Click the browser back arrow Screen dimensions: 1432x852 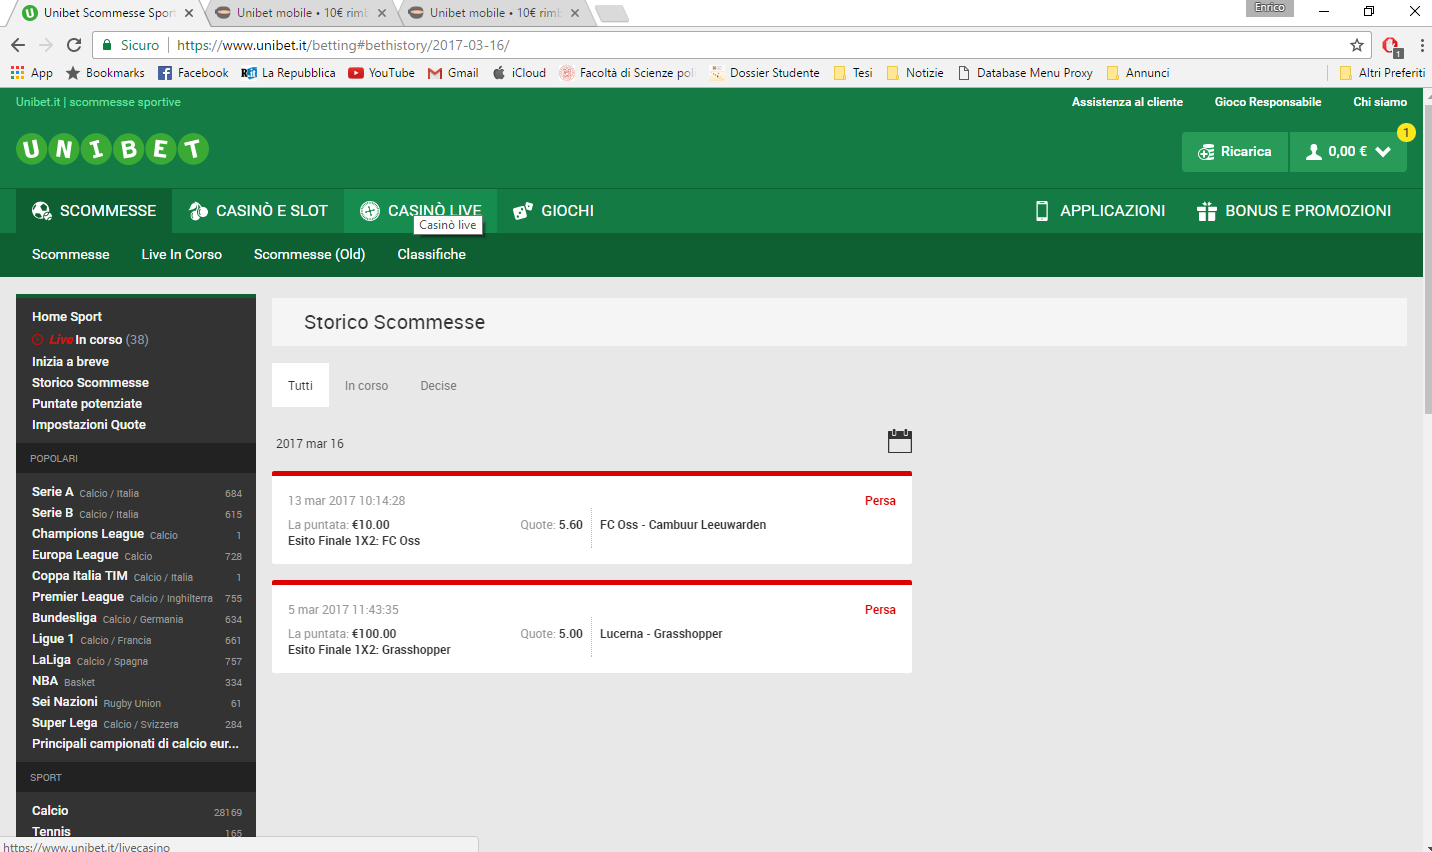(17, 45)
